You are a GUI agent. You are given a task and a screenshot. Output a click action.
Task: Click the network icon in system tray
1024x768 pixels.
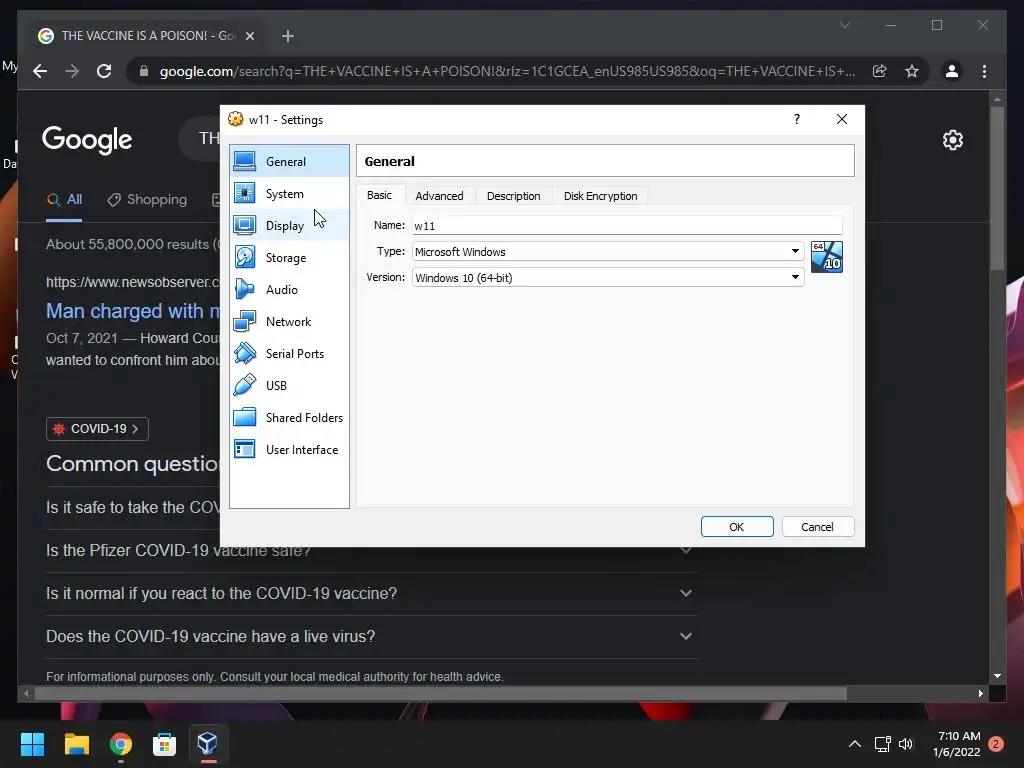point(882,744)
